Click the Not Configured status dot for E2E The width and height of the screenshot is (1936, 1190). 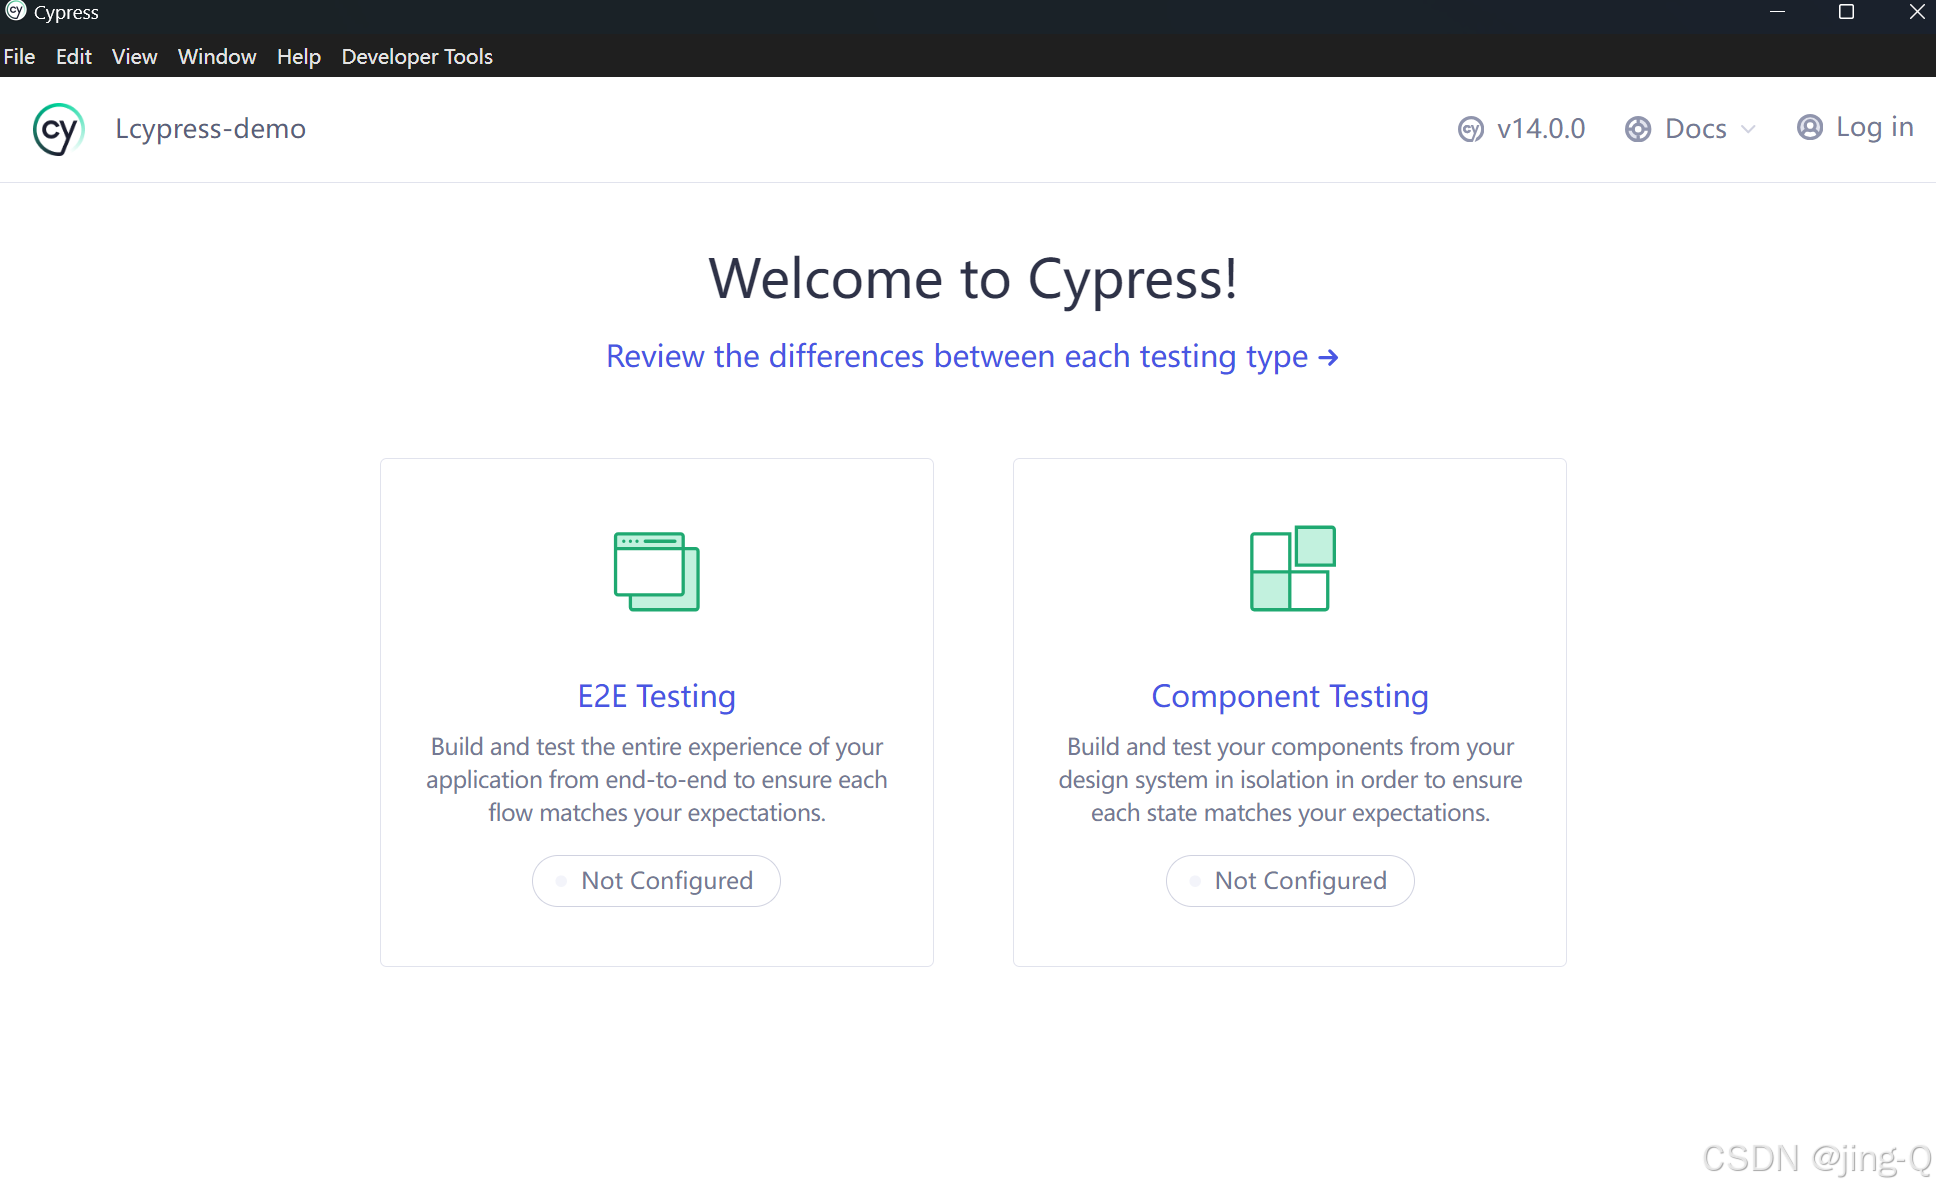tap(560, 881)
